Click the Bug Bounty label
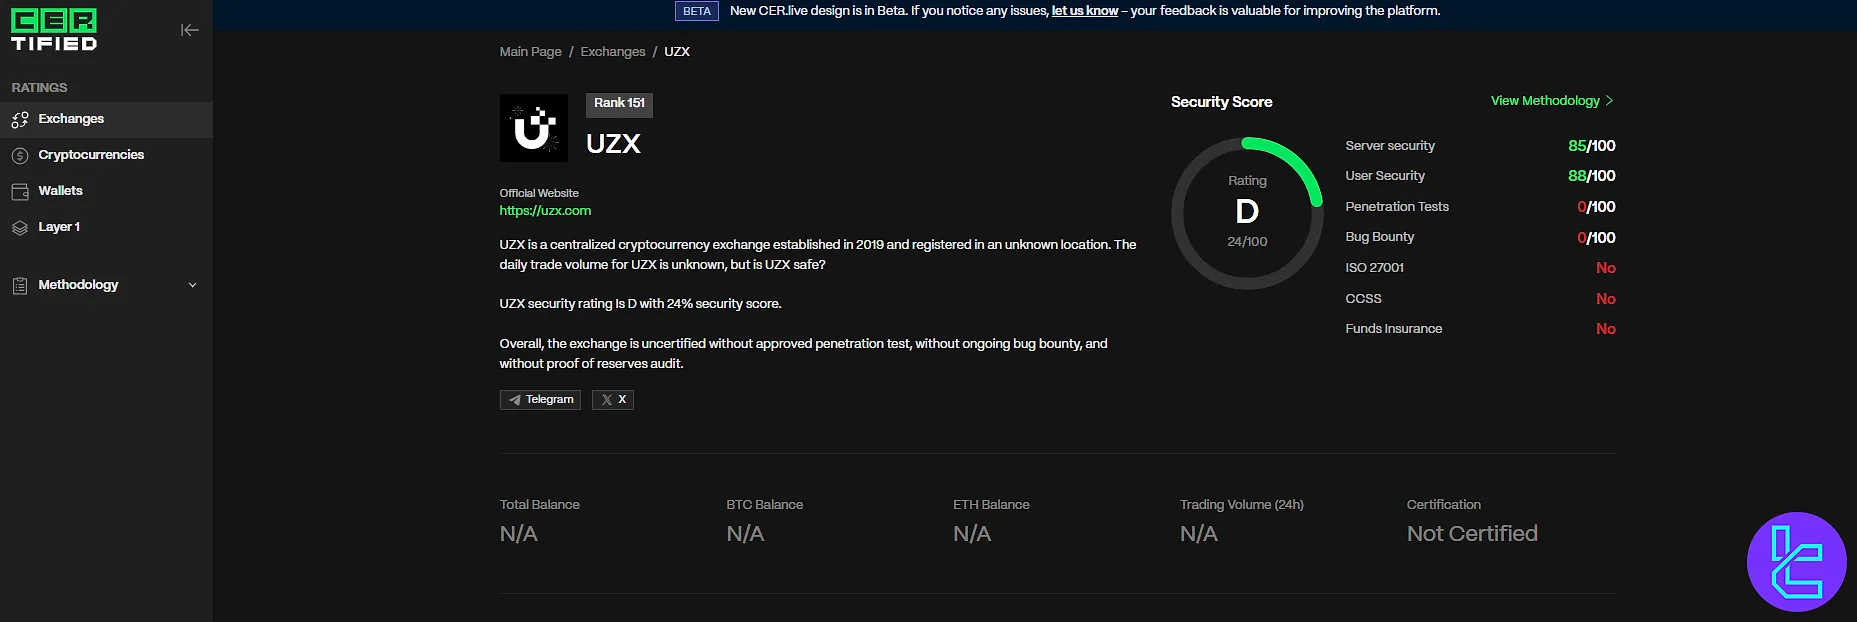 click(1380, 237)
